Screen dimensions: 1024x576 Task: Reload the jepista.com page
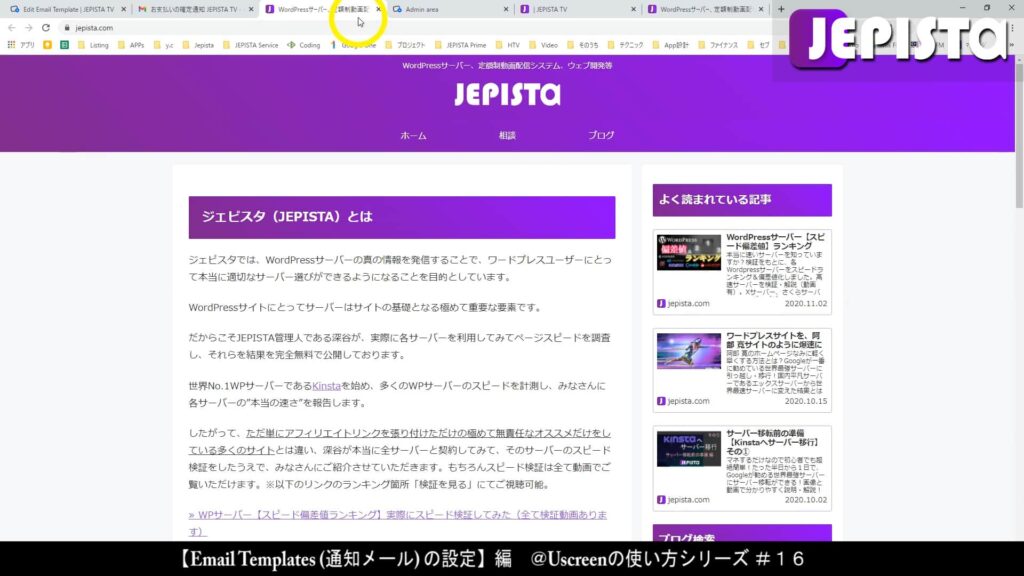tap(46, 28)
